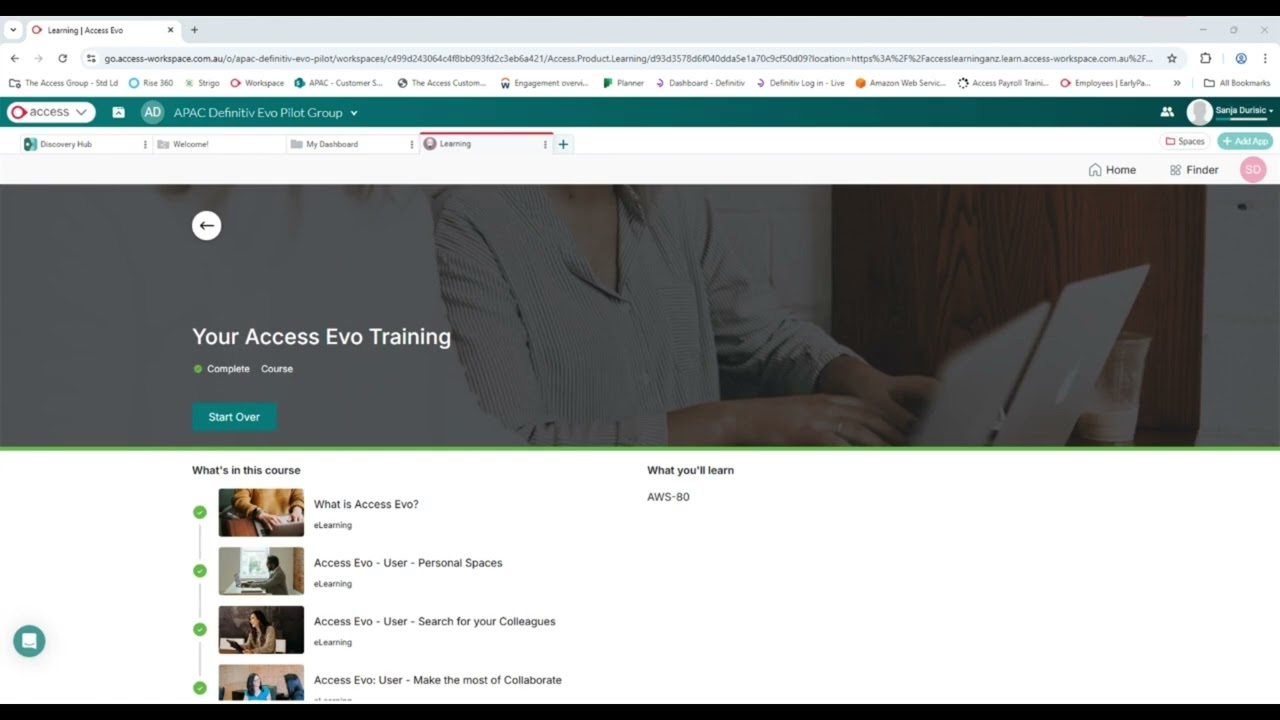Select the Learning workspace tab

coord(485,144)
